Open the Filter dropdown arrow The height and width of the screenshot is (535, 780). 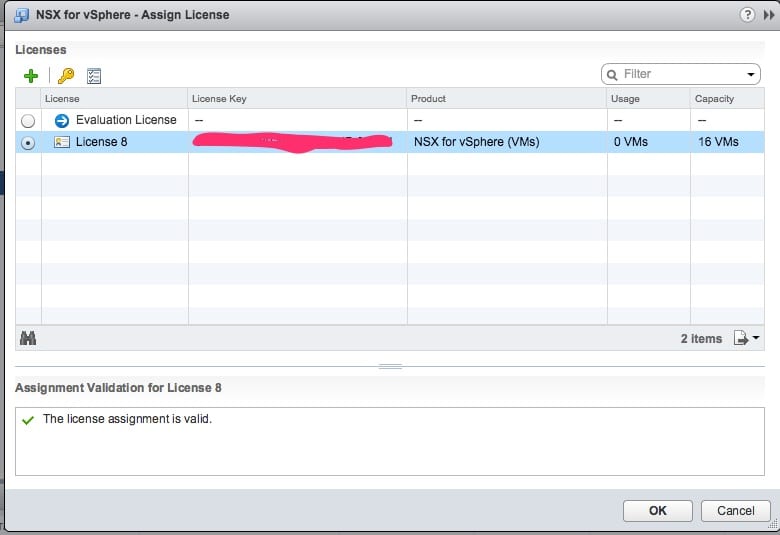[751, 74]
